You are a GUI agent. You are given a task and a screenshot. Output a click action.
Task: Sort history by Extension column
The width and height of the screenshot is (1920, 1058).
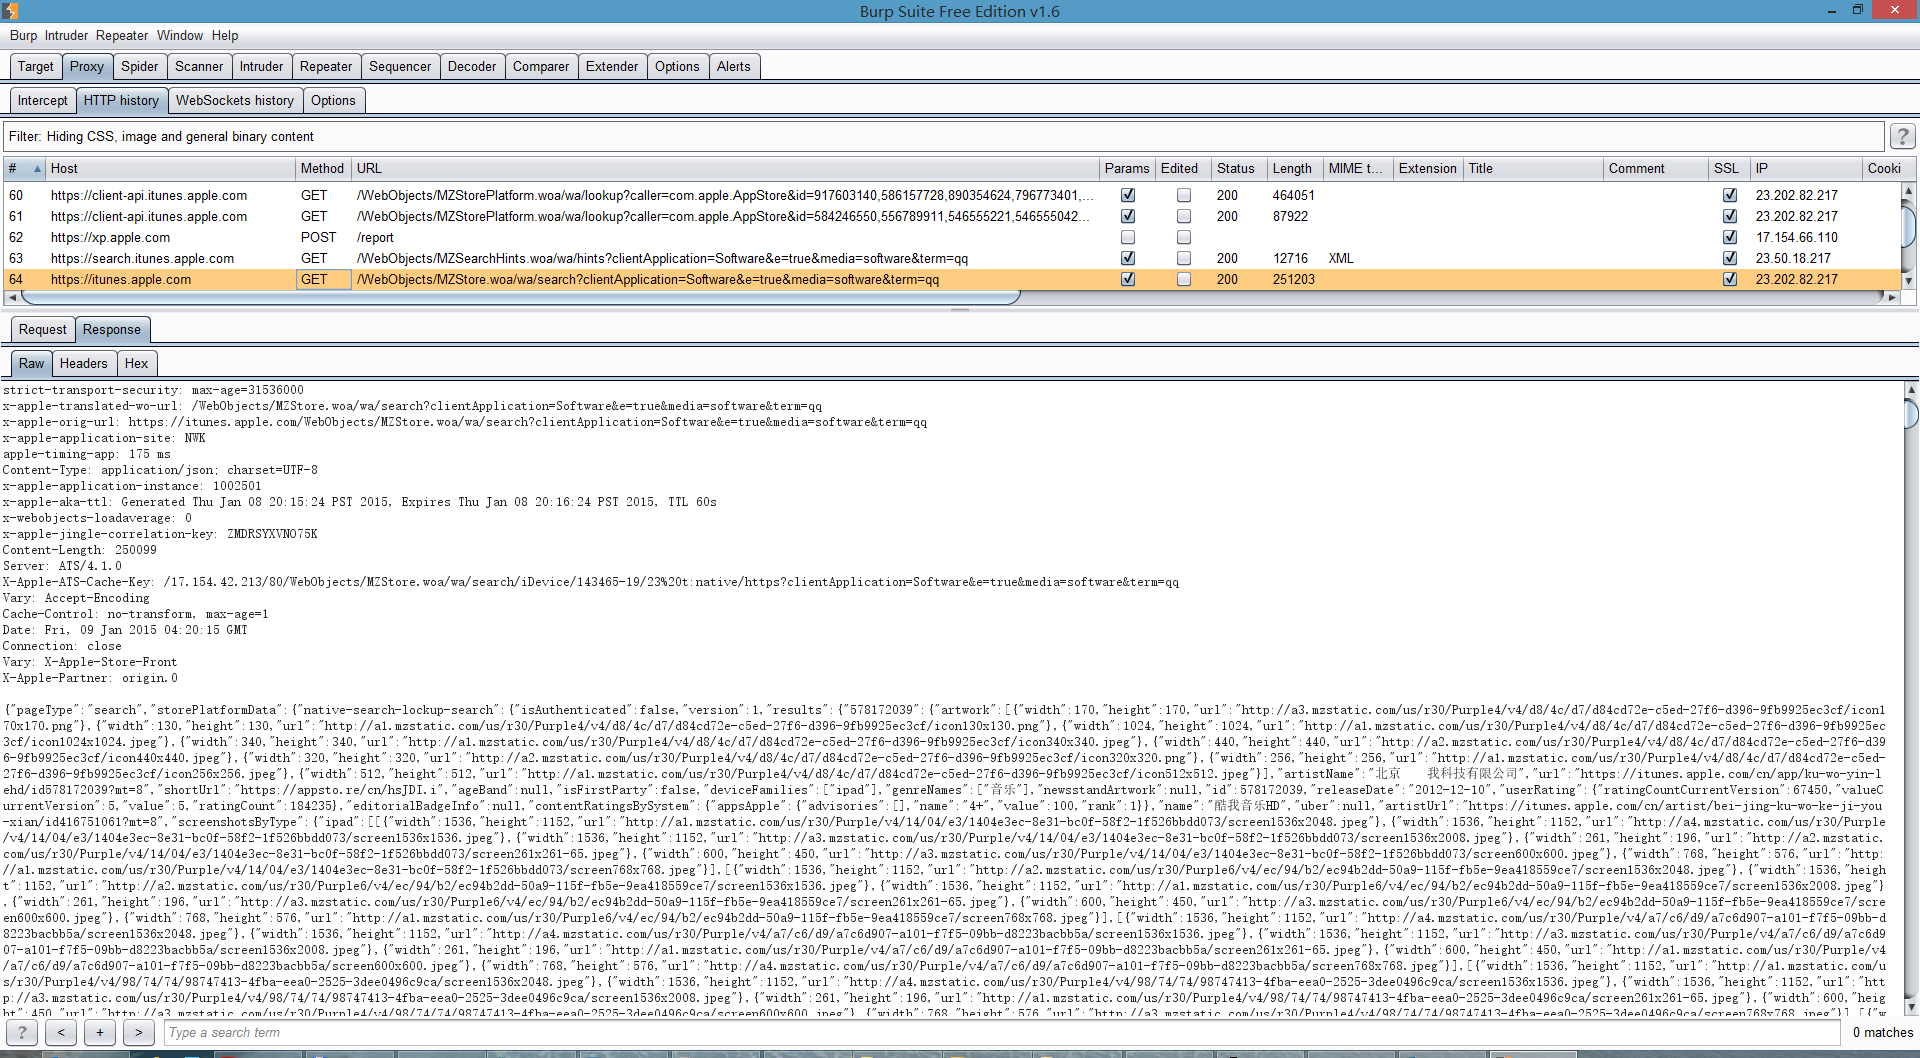pyautogui.click(x=1428, y=169)
